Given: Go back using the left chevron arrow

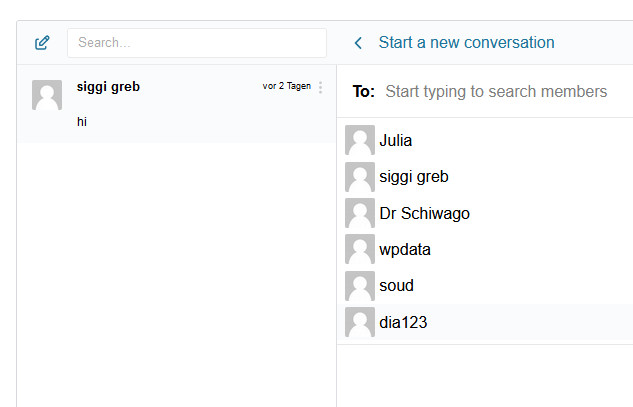Looking at the screenshot, I should tap(358, 43).
